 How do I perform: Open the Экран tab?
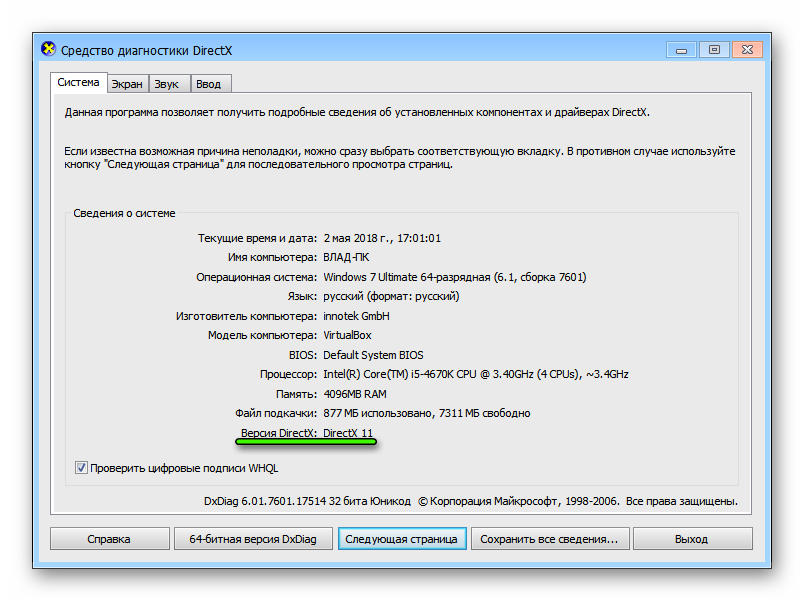point(127,84)
